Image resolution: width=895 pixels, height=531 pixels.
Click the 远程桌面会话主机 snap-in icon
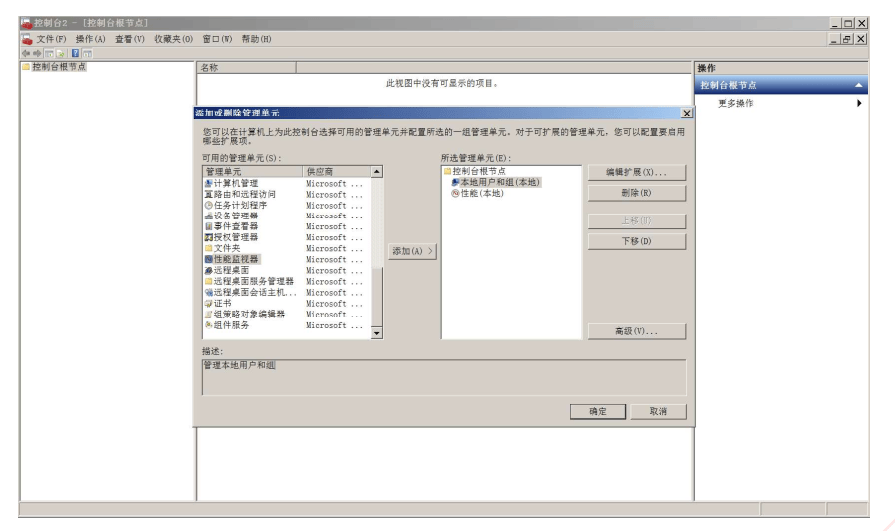(x=208, y=292)
